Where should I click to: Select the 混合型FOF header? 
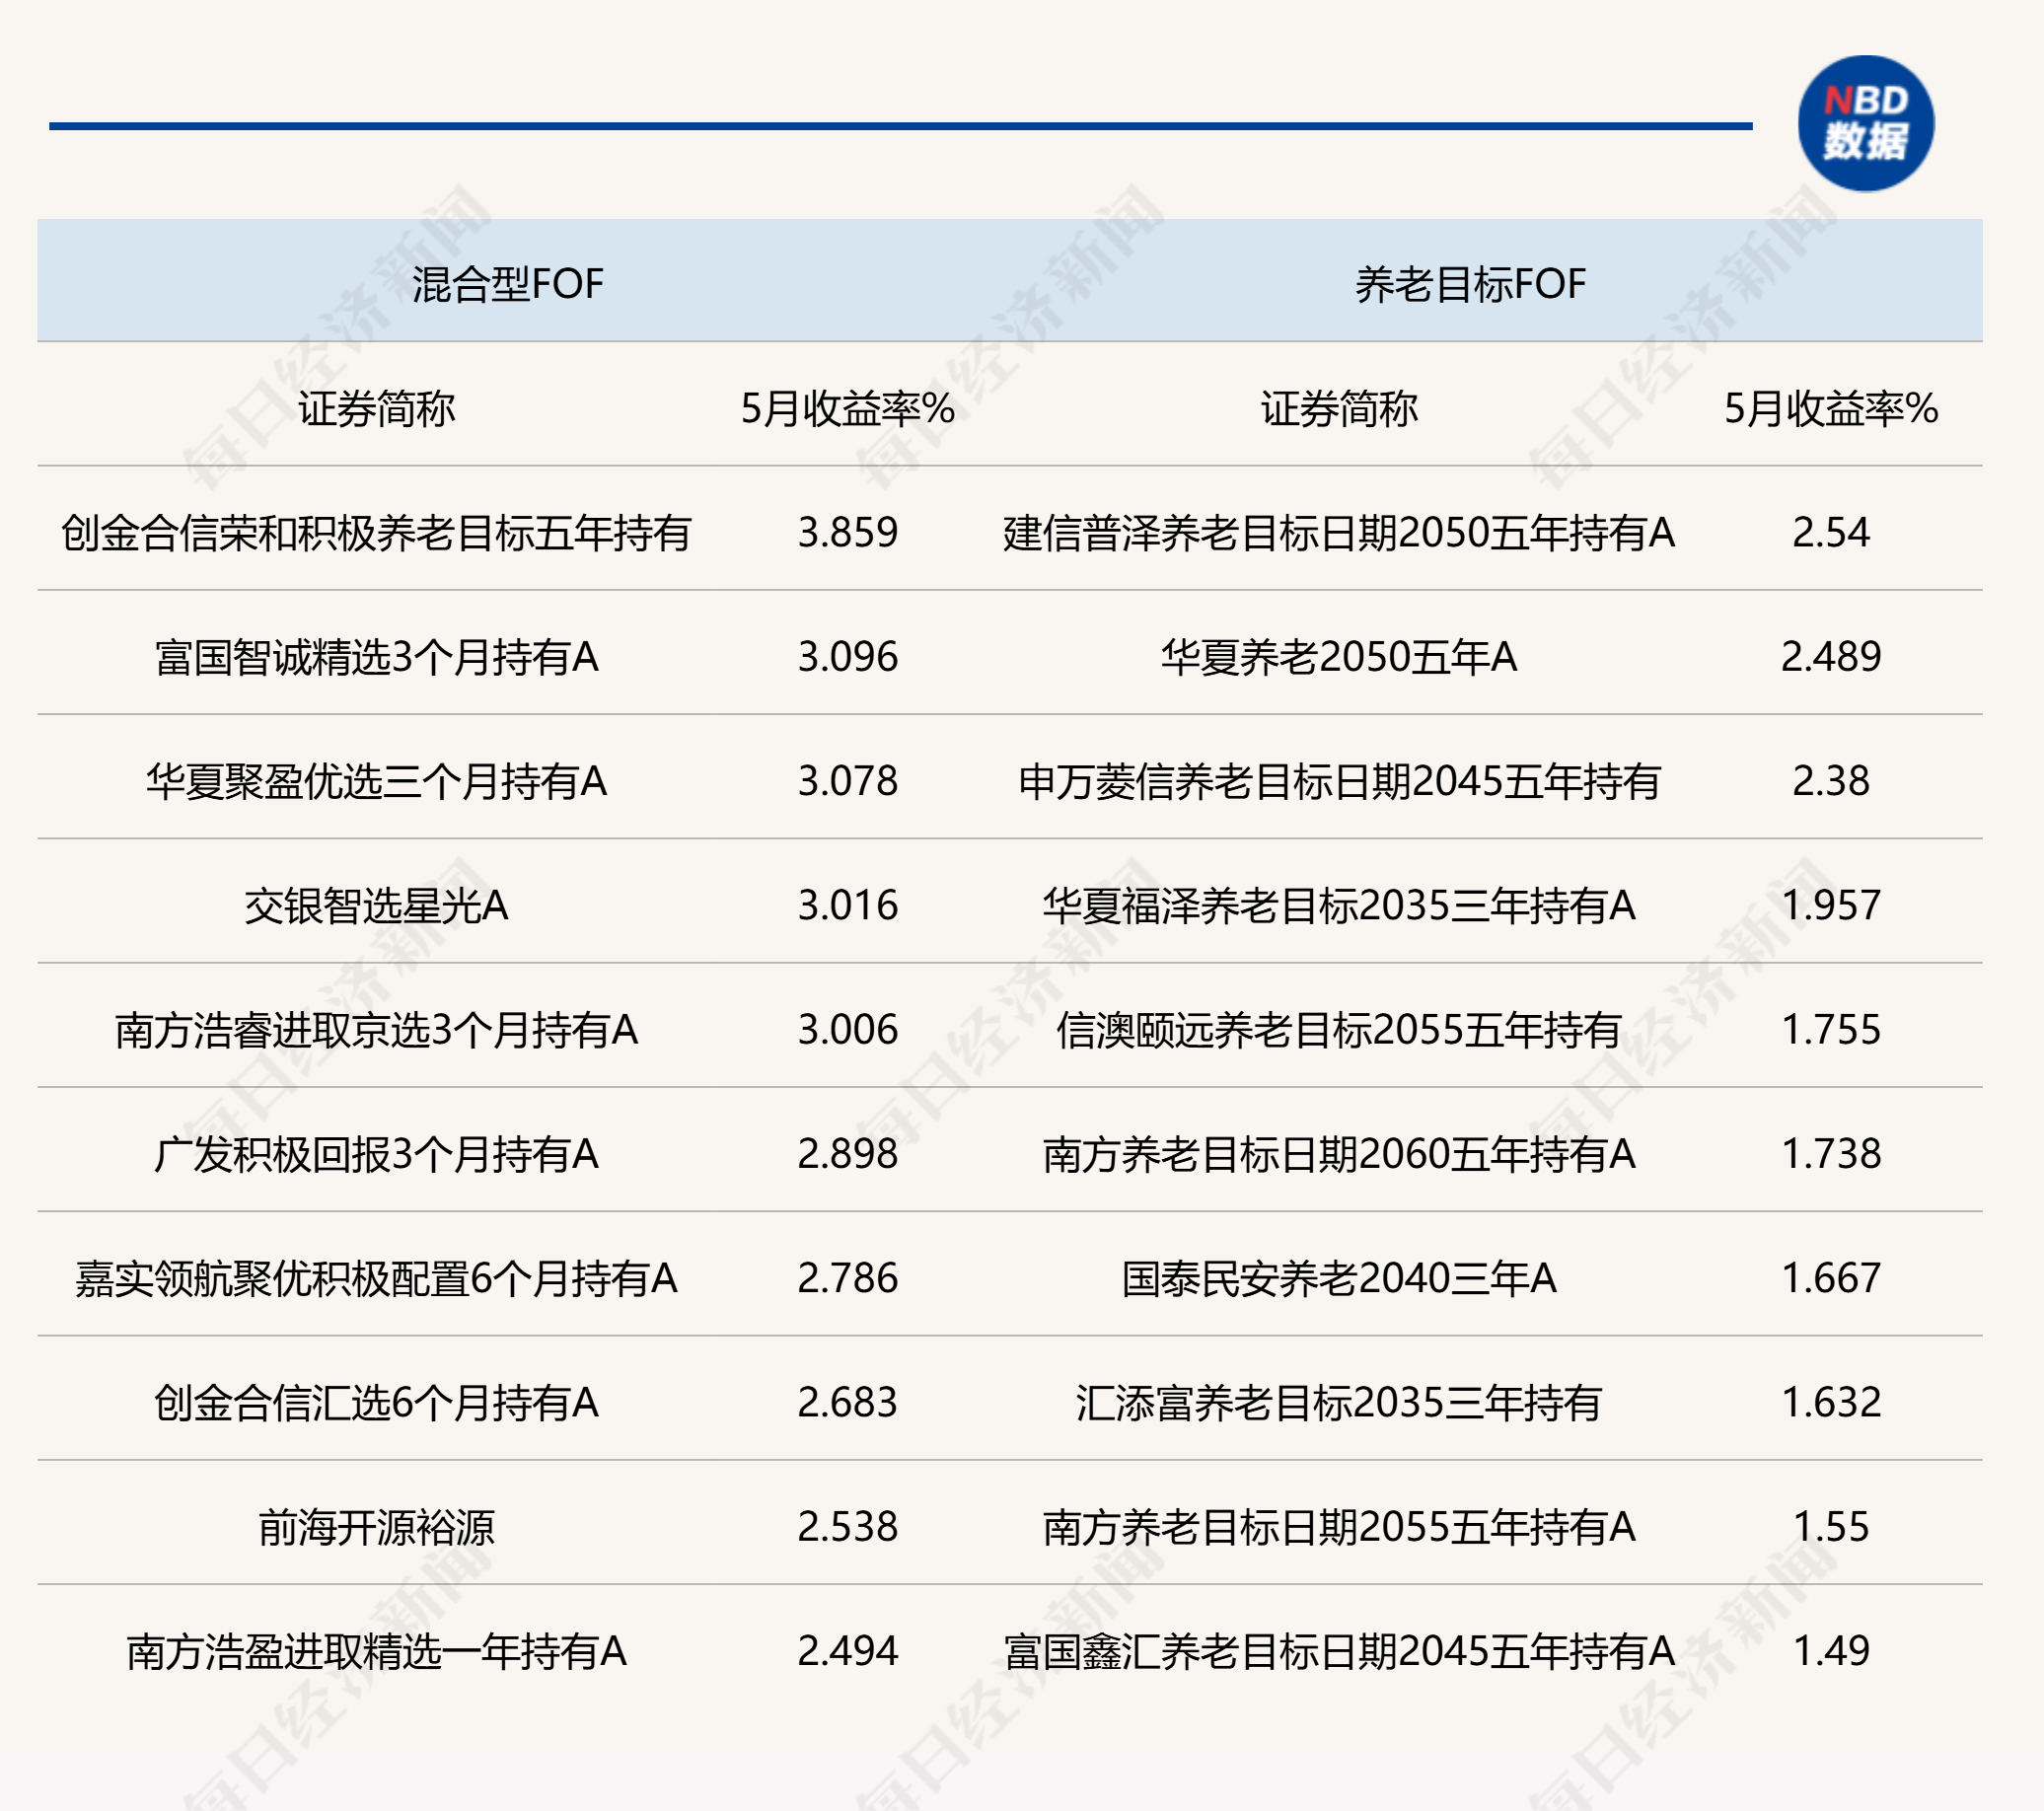[508, 284]
